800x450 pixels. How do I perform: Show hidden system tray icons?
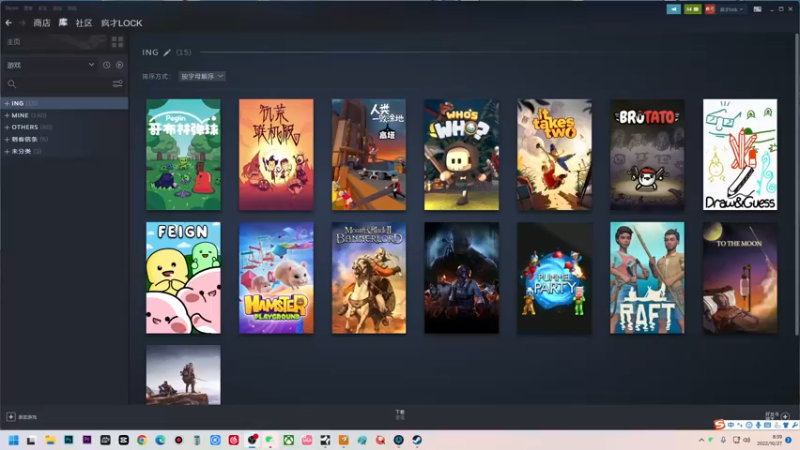[x=702, y=440]
